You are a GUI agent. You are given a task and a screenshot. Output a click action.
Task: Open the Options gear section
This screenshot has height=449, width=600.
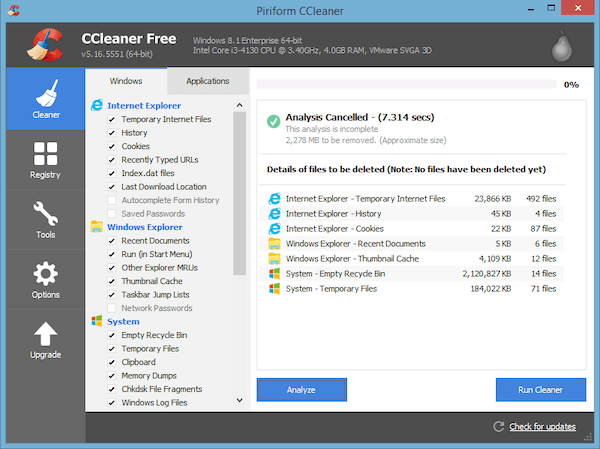(46, 280)
